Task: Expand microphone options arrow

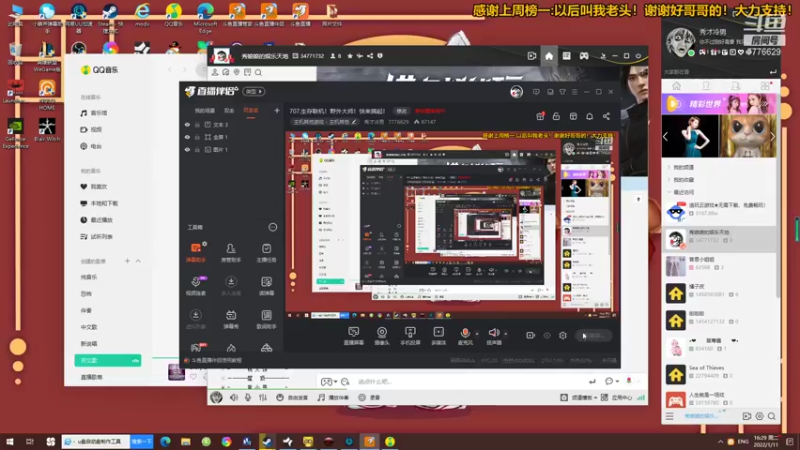Action: pyautogui.click(x=478, y=334)
